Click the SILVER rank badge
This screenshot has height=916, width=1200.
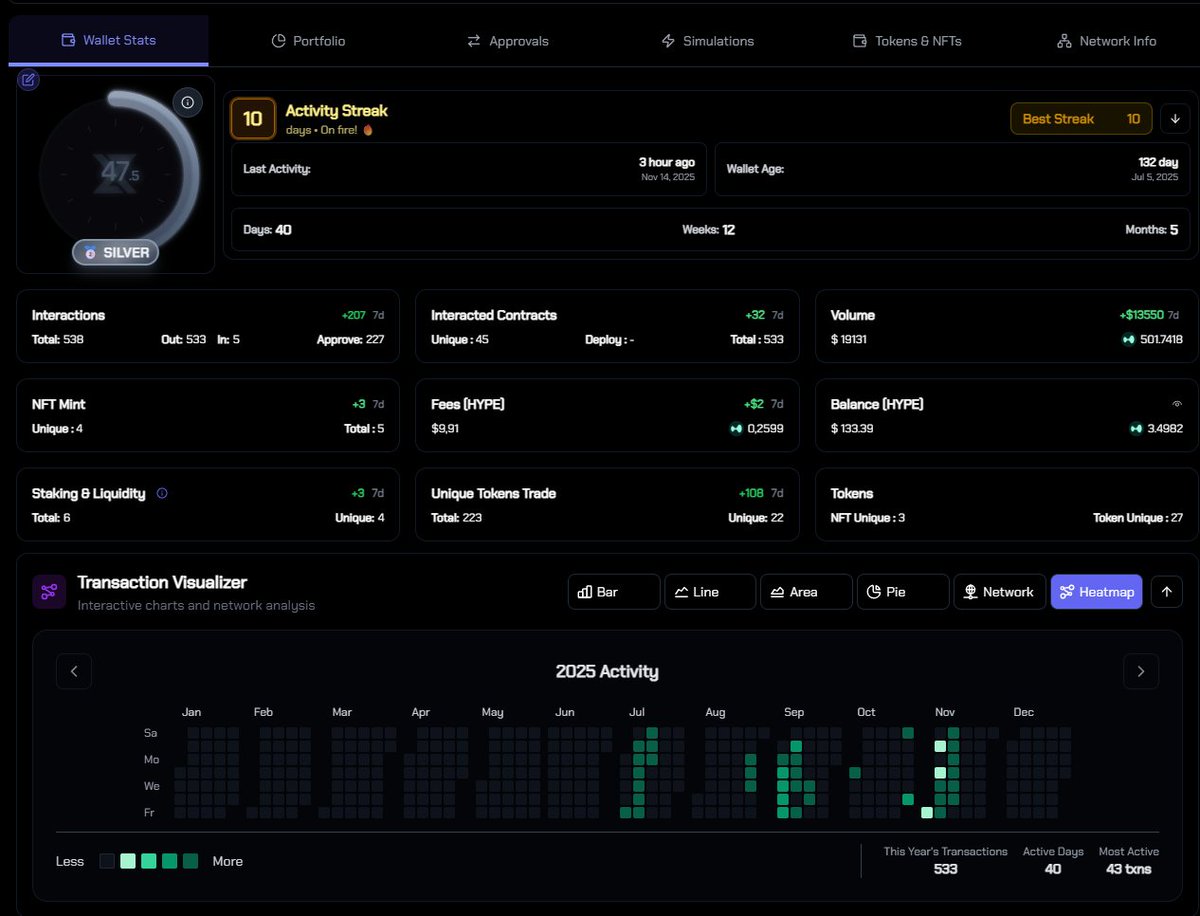(116, 253)
